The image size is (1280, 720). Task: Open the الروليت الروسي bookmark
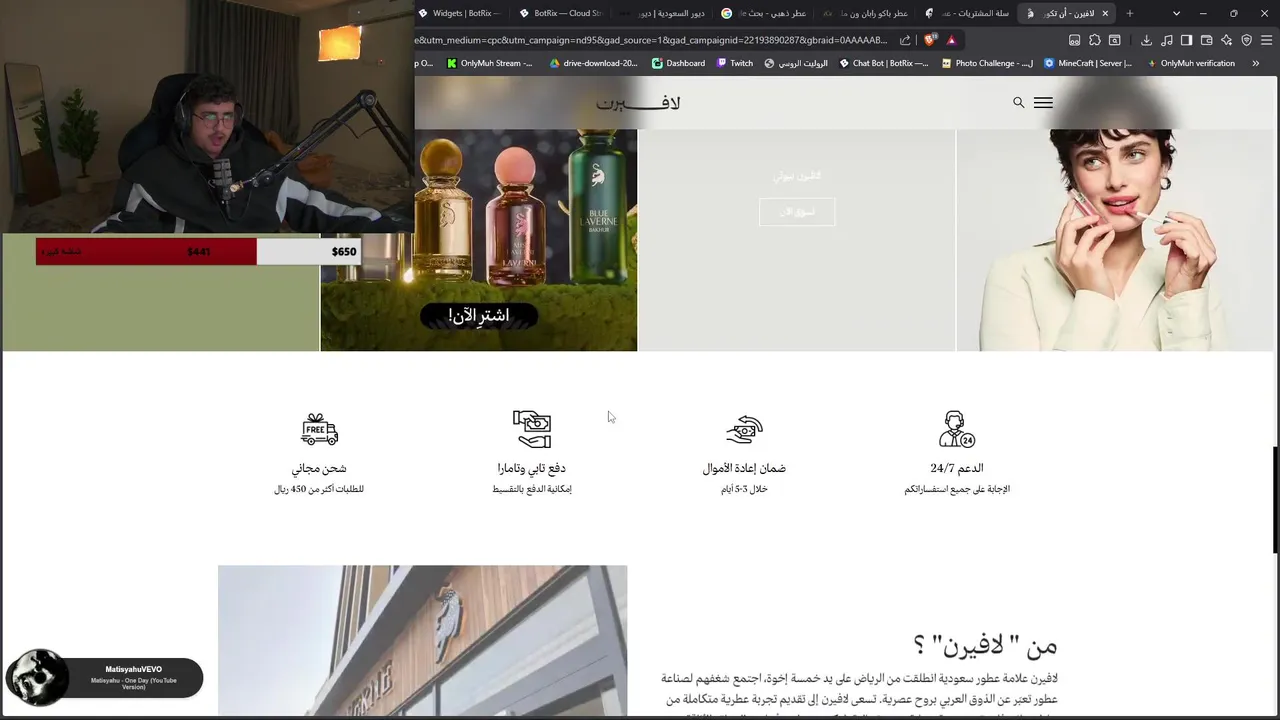point(796,63)
